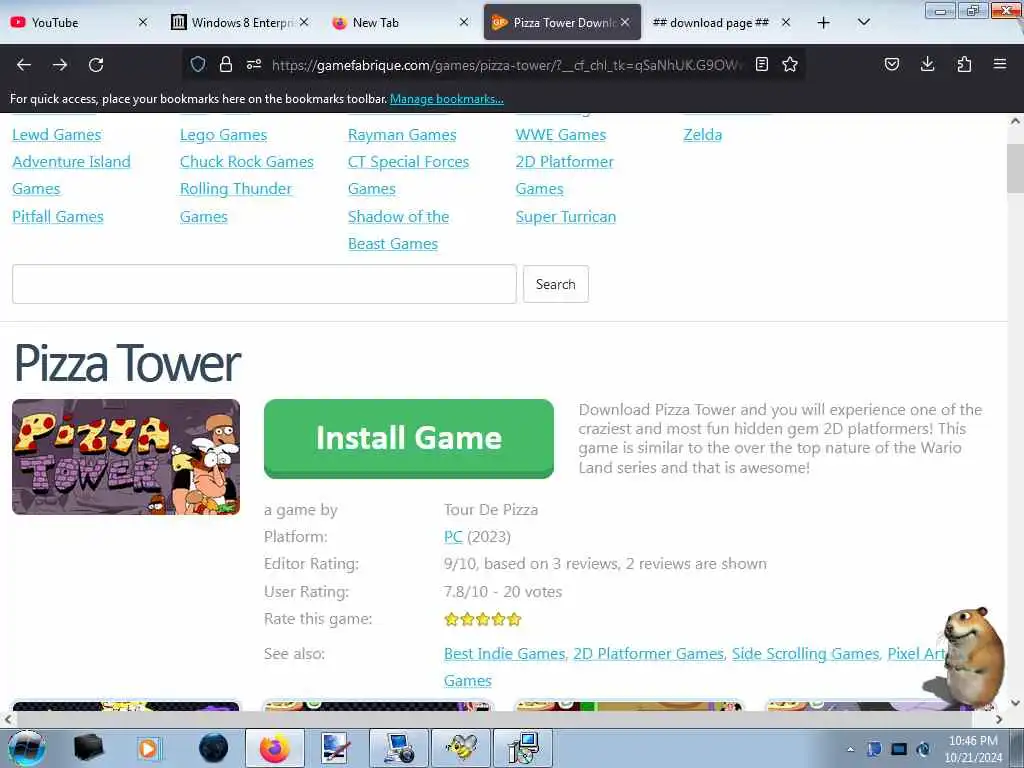This screenshot has height=768, width=1024.
Task: Open the media player taskbar icon
Action: click(149, 748)
